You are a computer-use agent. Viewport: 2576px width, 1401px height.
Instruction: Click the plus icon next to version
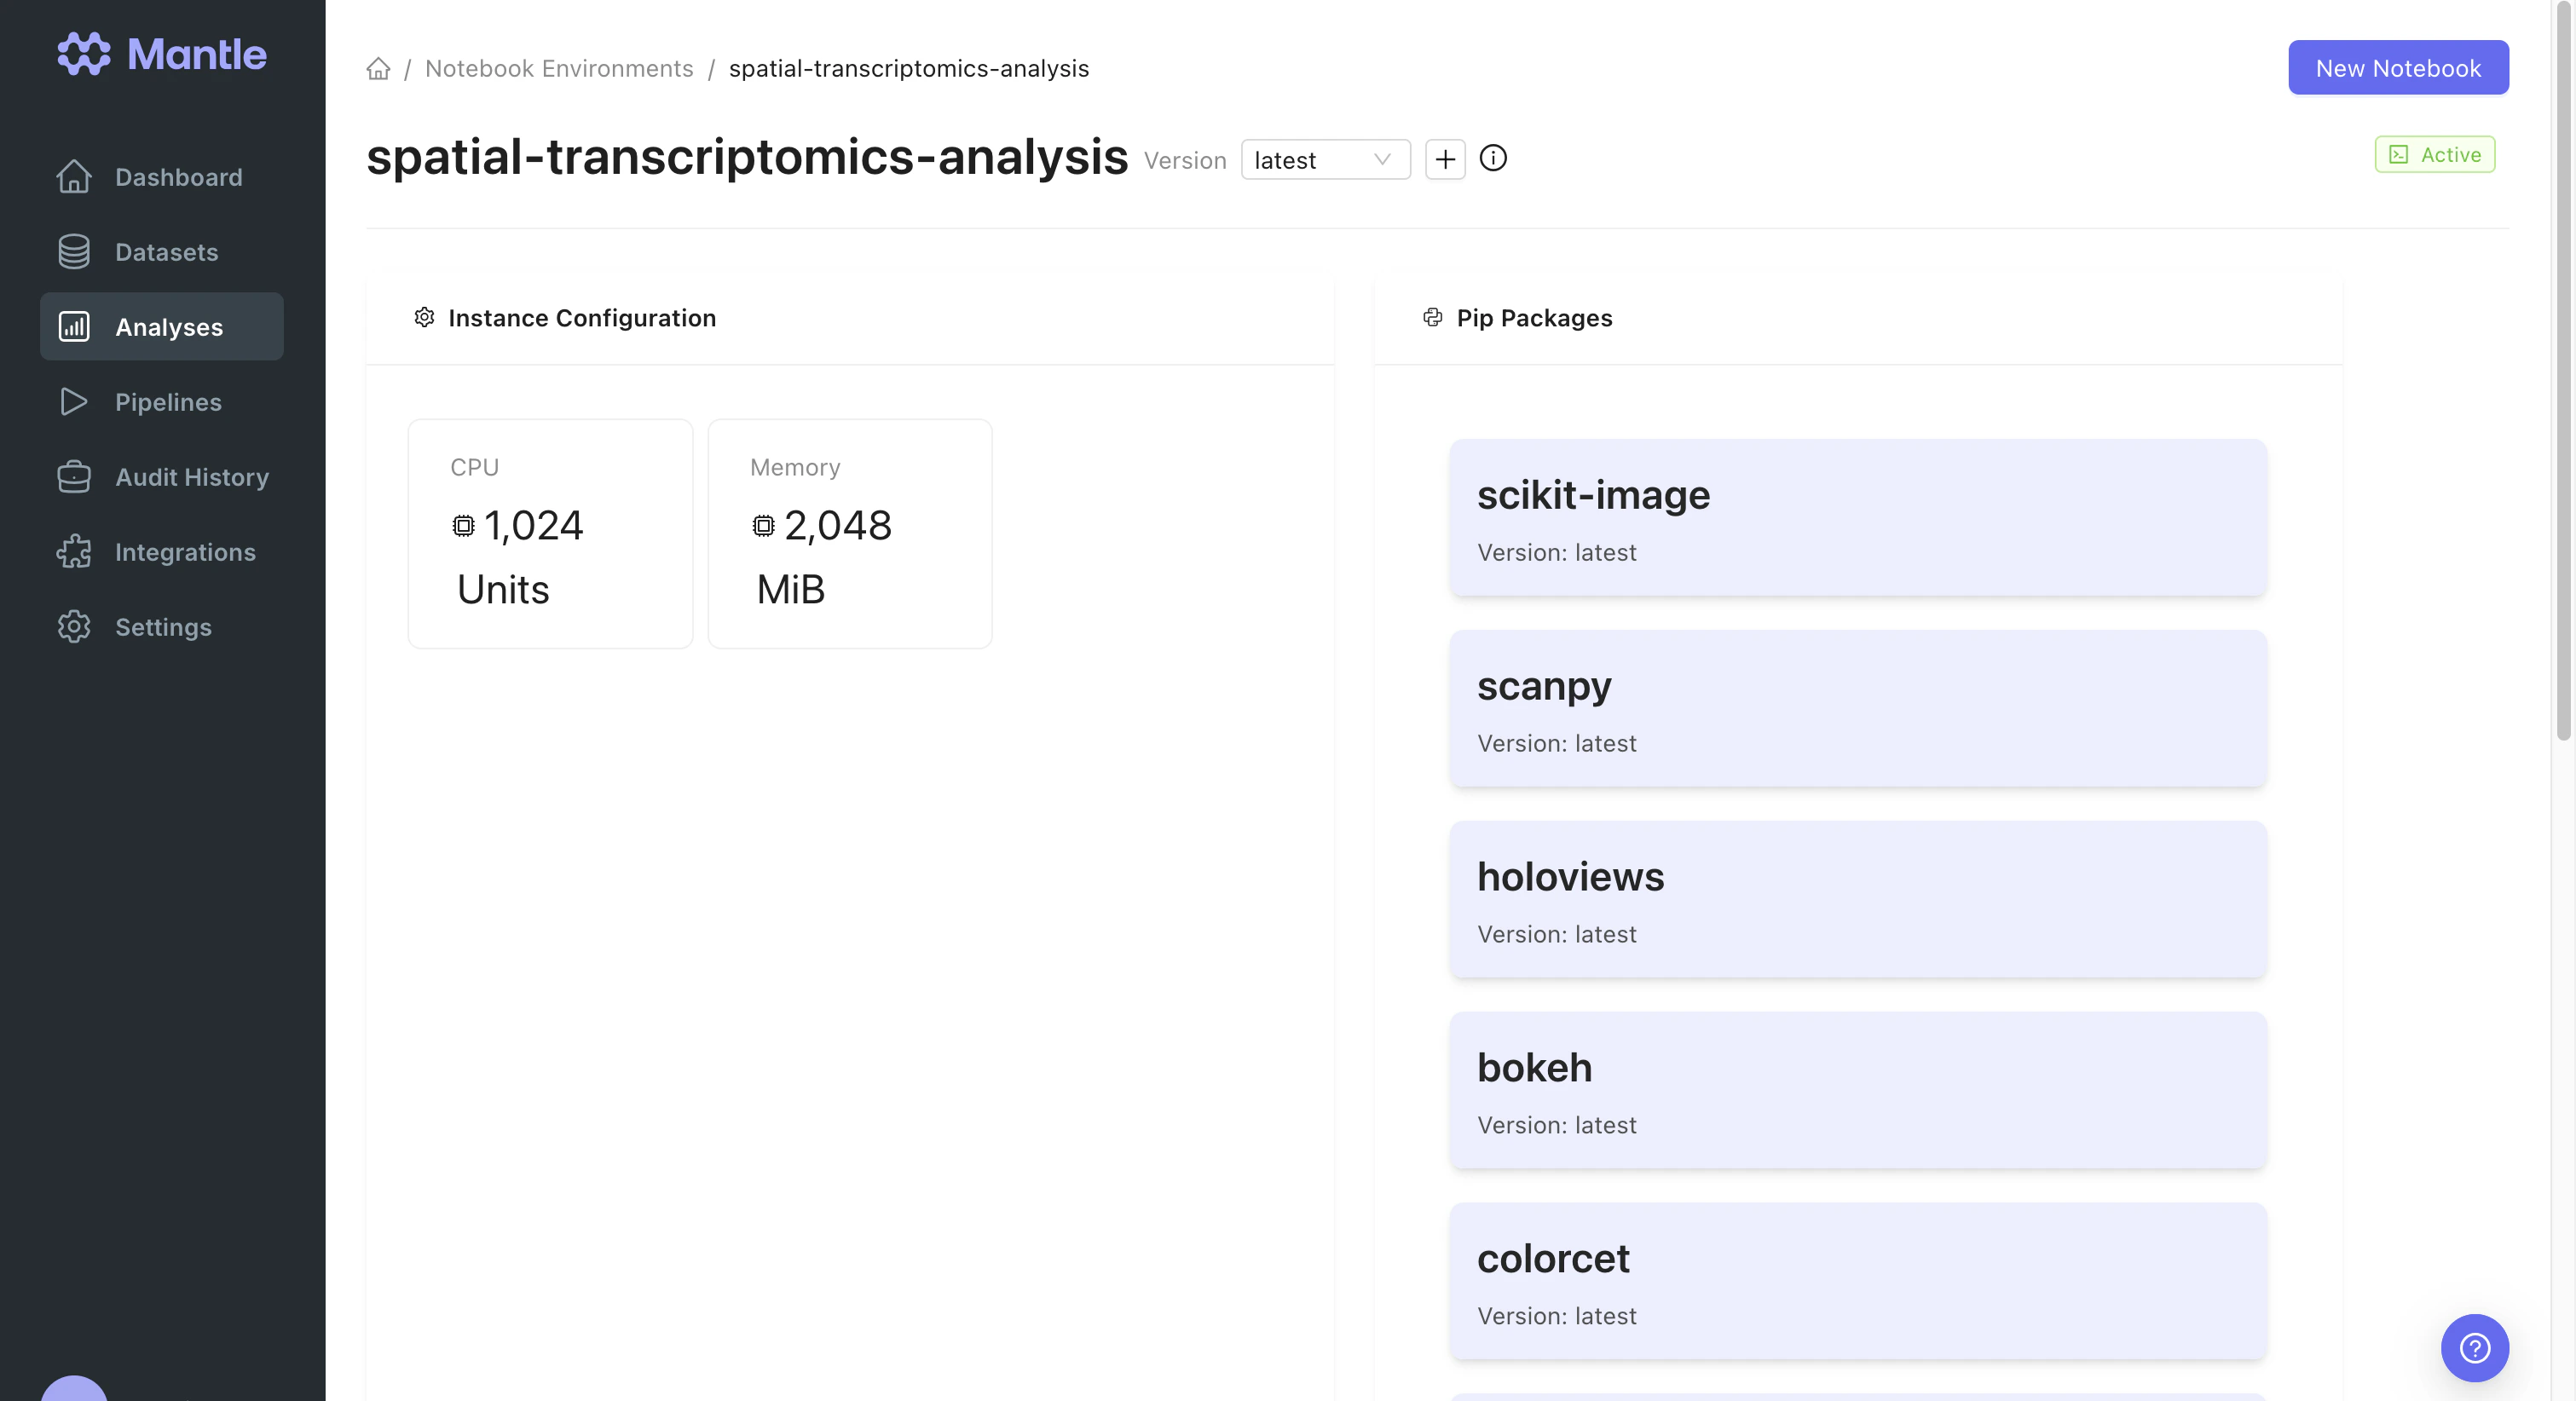1445,159
